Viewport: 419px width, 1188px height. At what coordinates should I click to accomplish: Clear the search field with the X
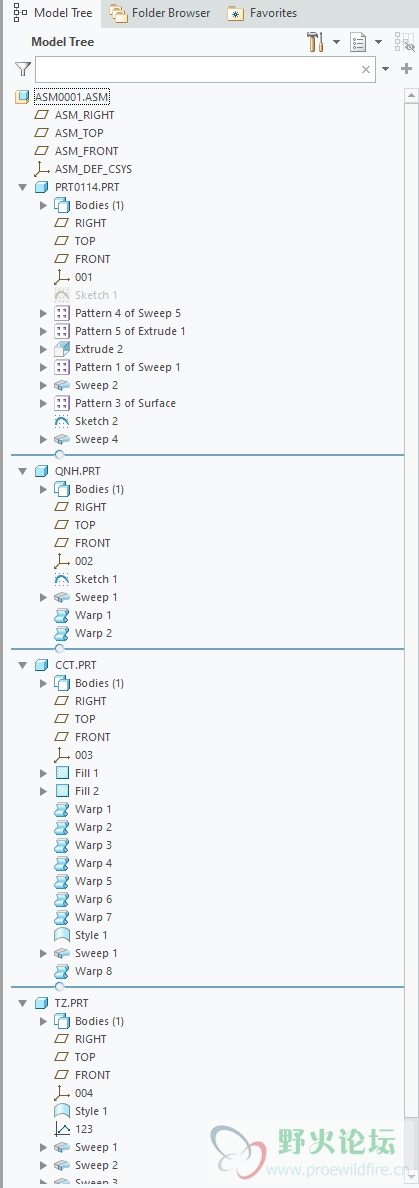[x=366, y=70]
